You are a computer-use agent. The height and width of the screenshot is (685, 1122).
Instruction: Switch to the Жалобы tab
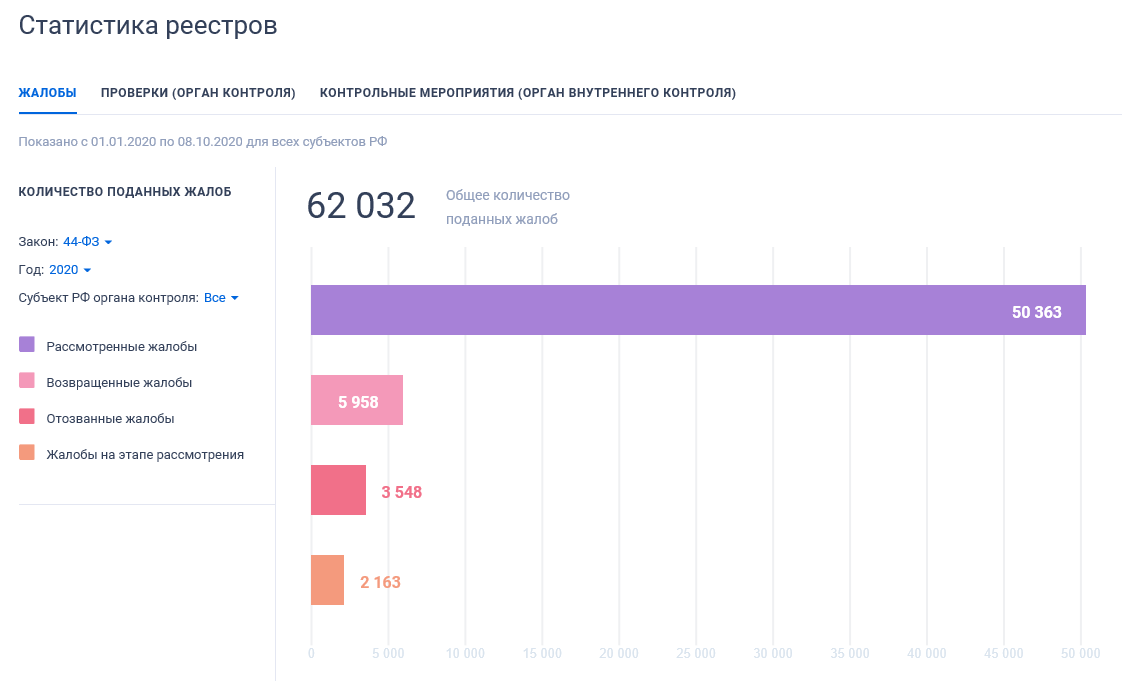47,92
